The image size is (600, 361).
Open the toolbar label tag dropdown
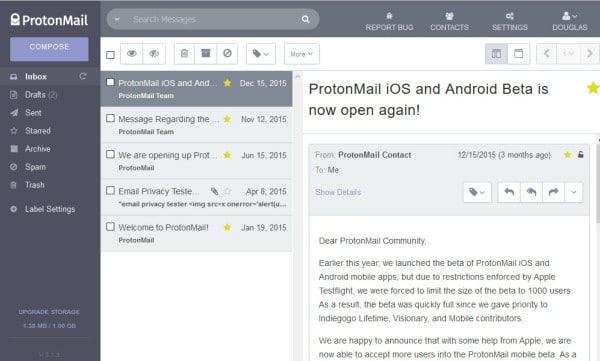point(261,54)
